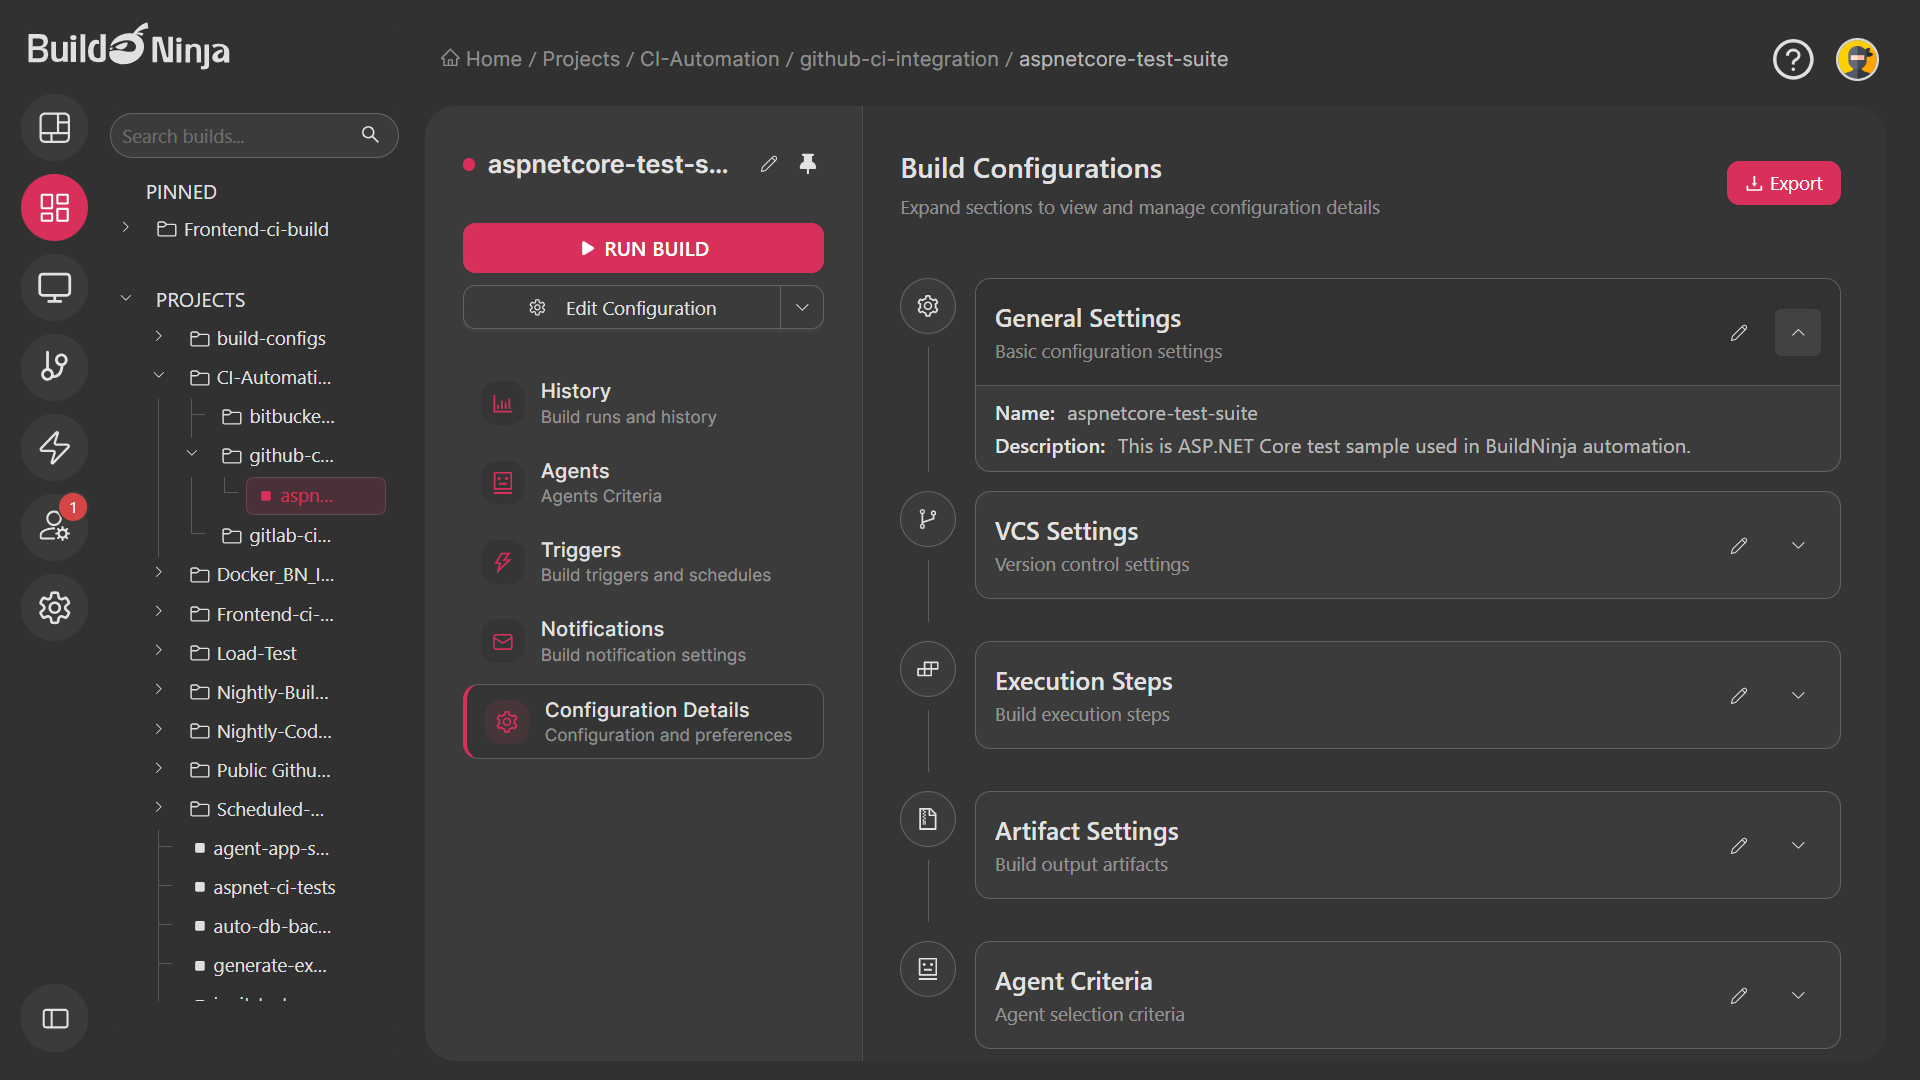The height and width of the screenshot is (1080, 1920).
Task: Toggle the pin icon next to aspnetcore-test-suite title
Action: click(x=808, y=164)
